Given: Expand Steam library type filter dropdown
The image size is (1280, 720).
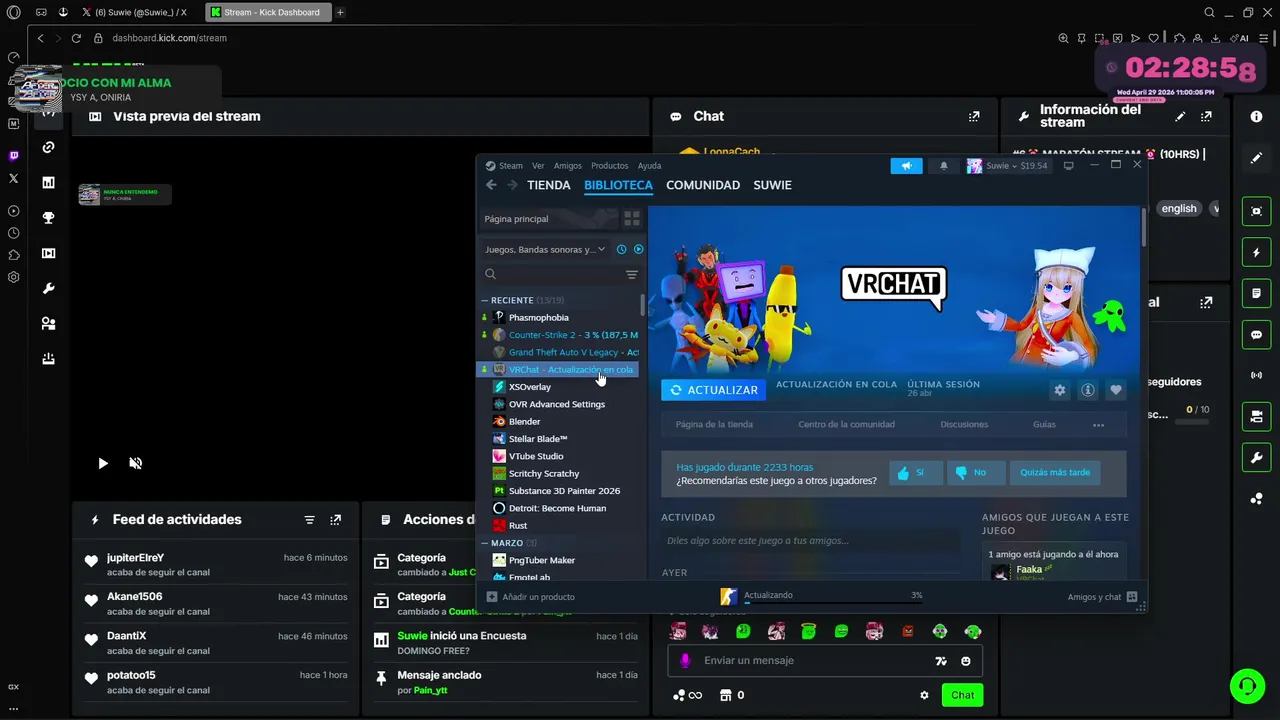Looking at the screenshot, I should [x=545, y=249].
